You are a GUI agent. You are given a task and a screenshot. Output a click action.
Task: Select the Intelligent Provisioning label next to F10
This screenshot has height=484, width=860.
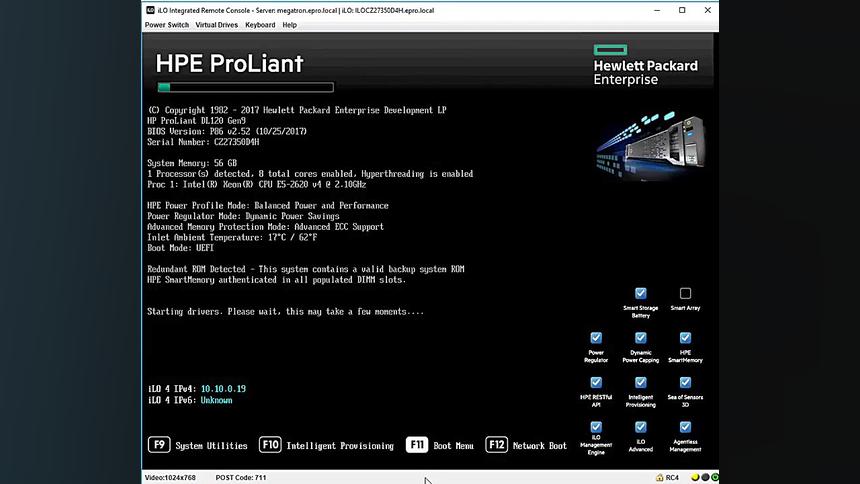pos(340,446)
